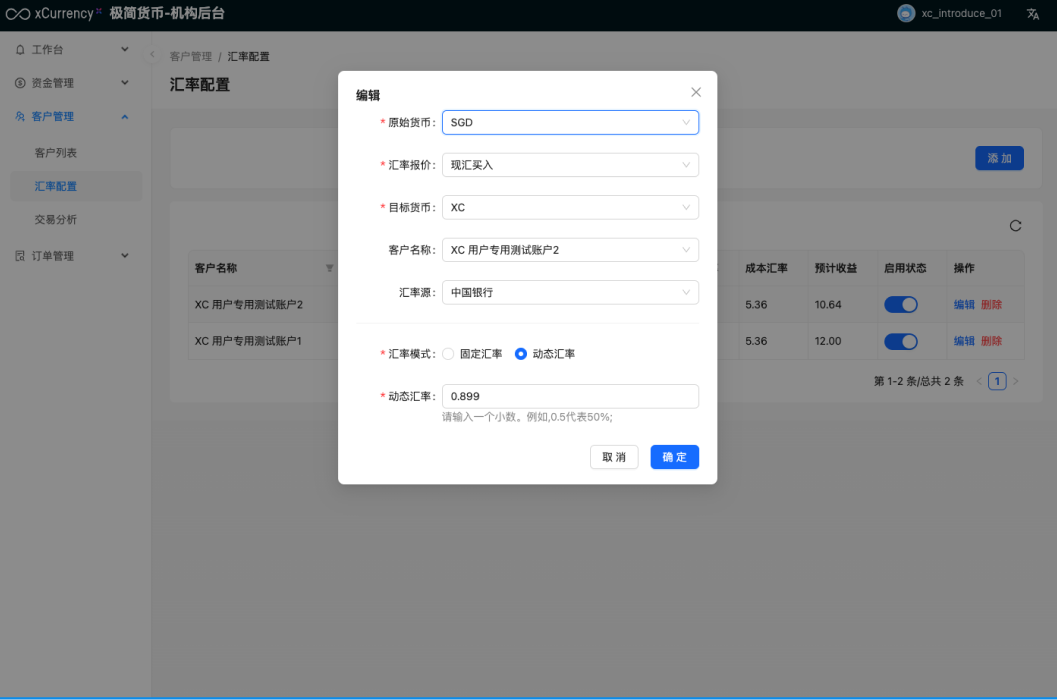Close the 编辑 dialog with X icon

point(696,92)
